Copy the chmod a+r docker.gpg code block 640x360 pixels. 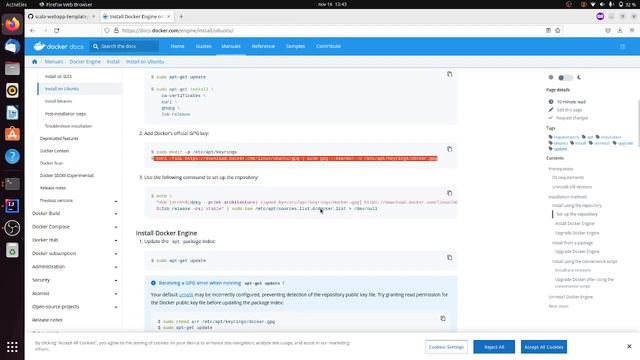[x=443, y=318]
